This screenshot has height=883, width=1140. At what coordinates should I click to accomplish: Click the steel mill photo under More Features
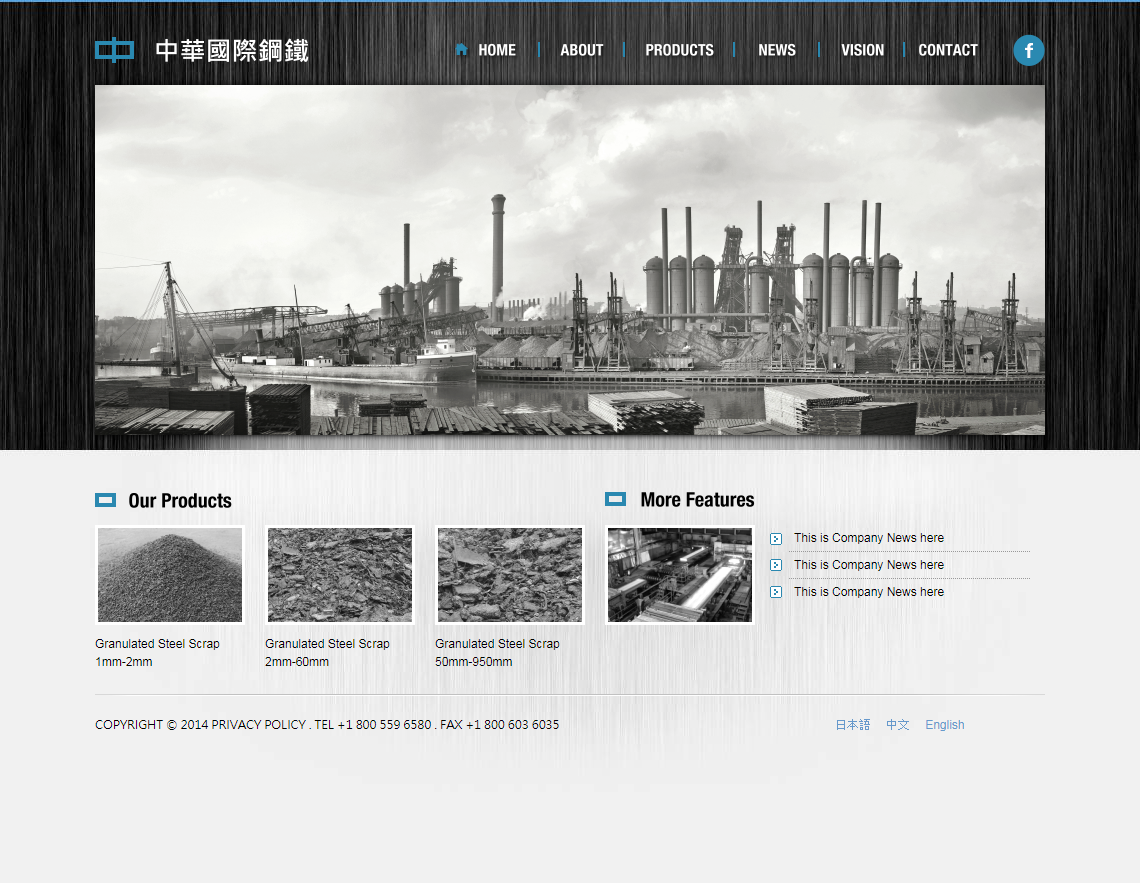click(x=680, y=575)
